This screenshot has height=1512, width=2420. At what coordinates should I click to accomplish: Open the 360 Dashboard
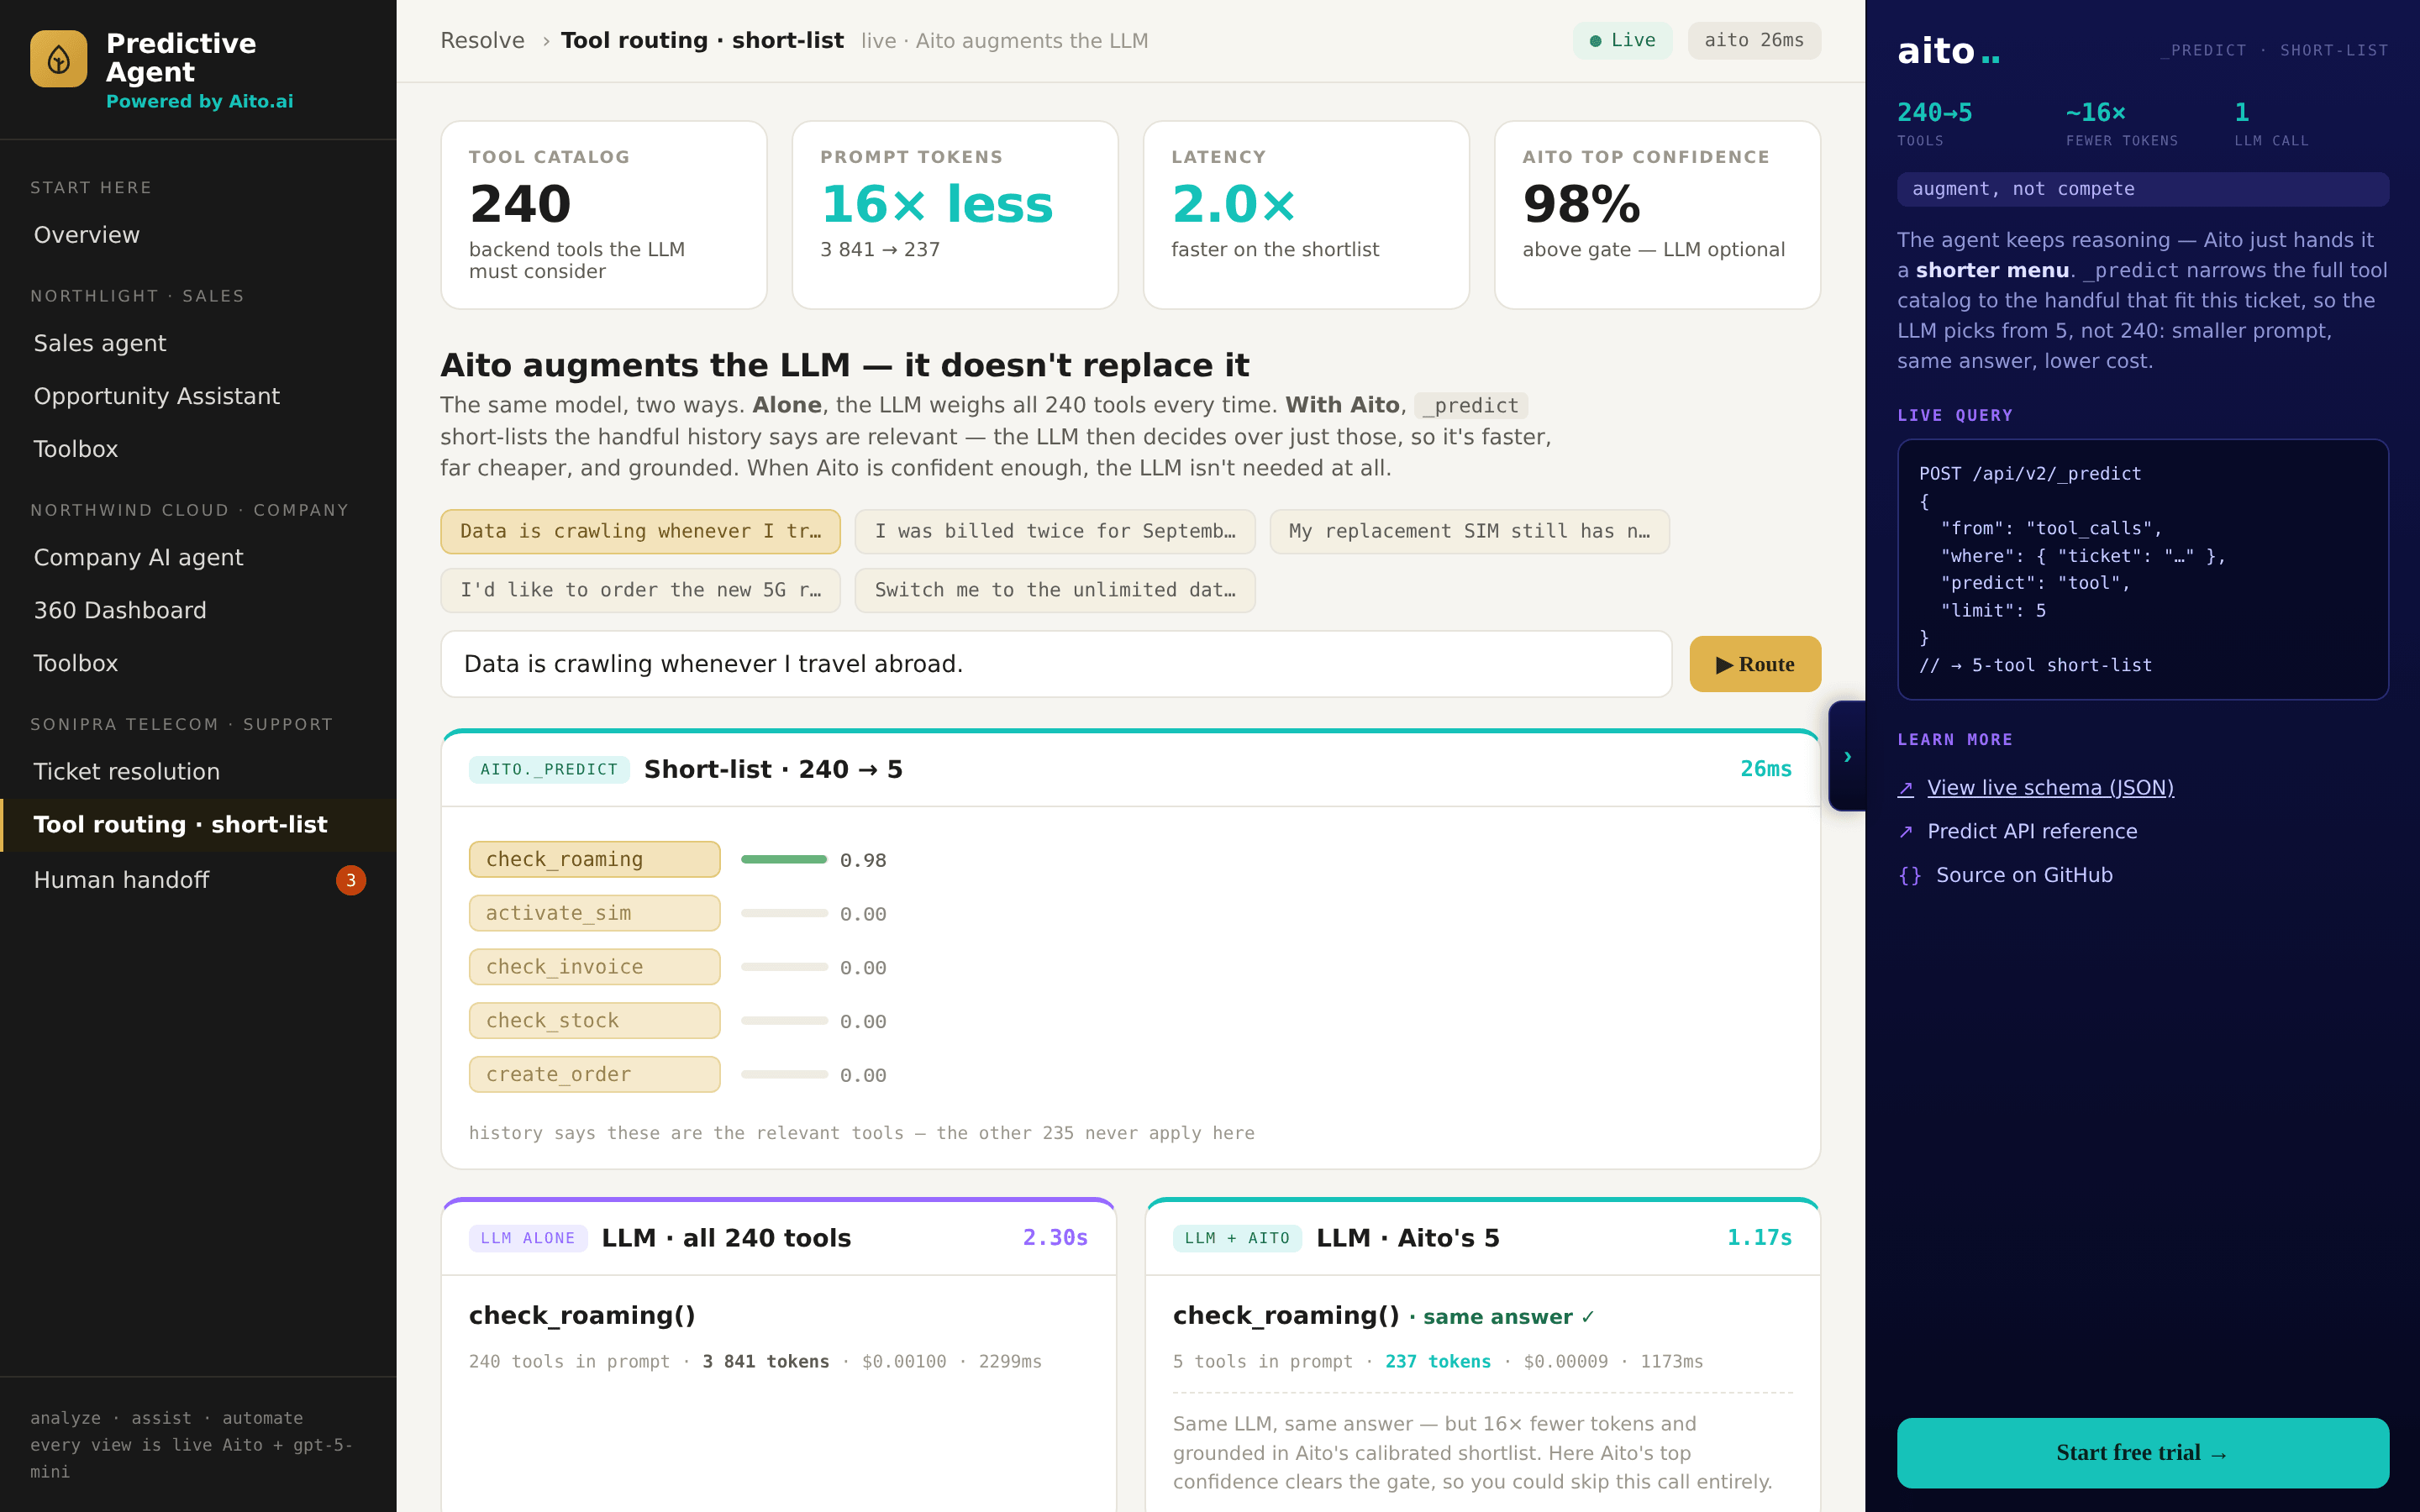pyautogui.click(x=198, y=610)
